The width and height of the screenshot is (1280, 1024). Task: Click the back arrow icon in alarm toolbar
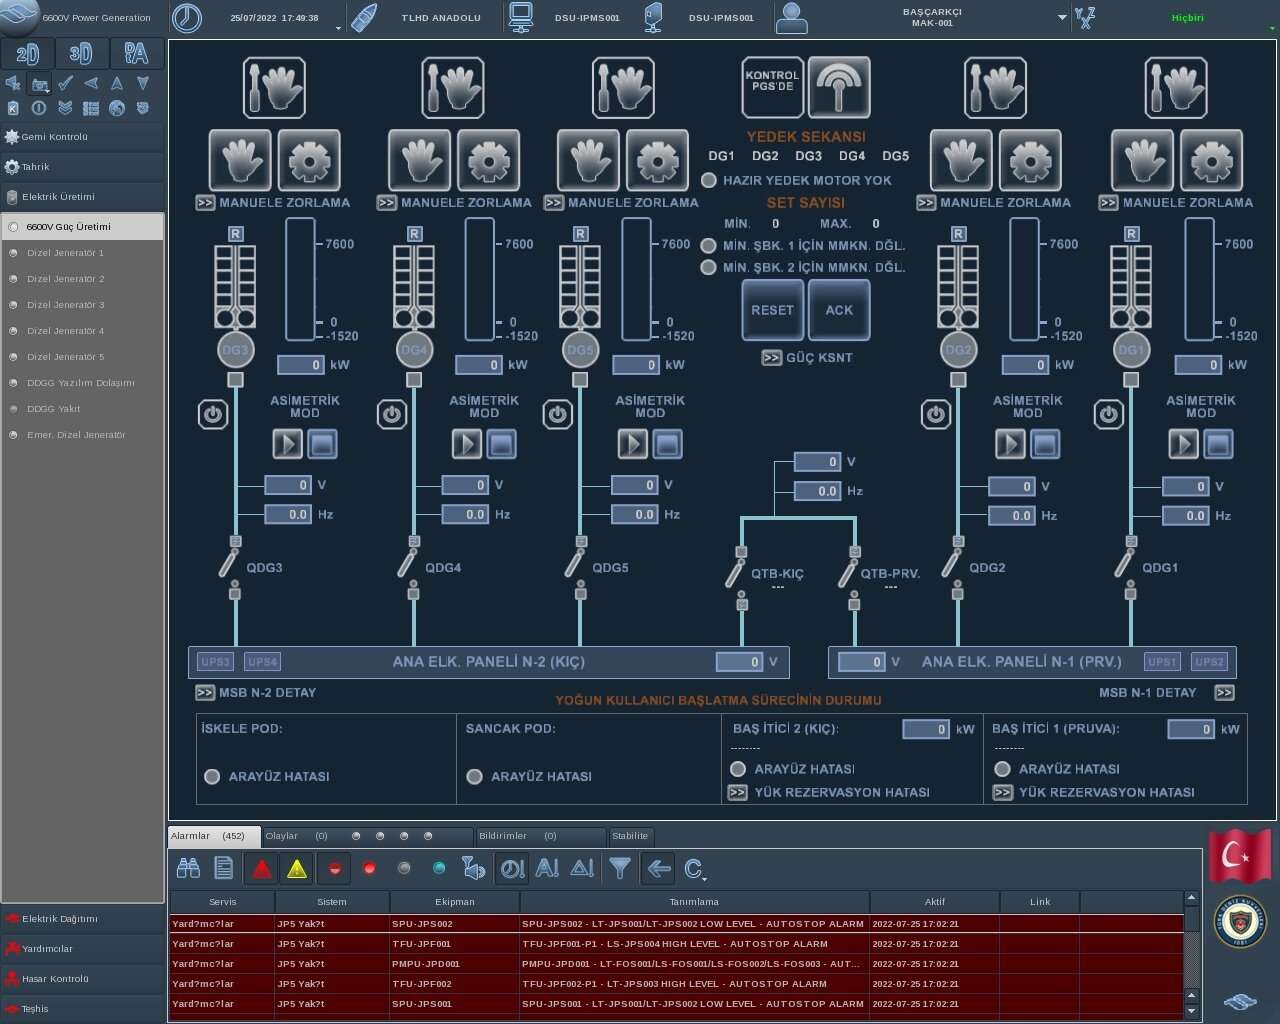[x=658, y=868]
